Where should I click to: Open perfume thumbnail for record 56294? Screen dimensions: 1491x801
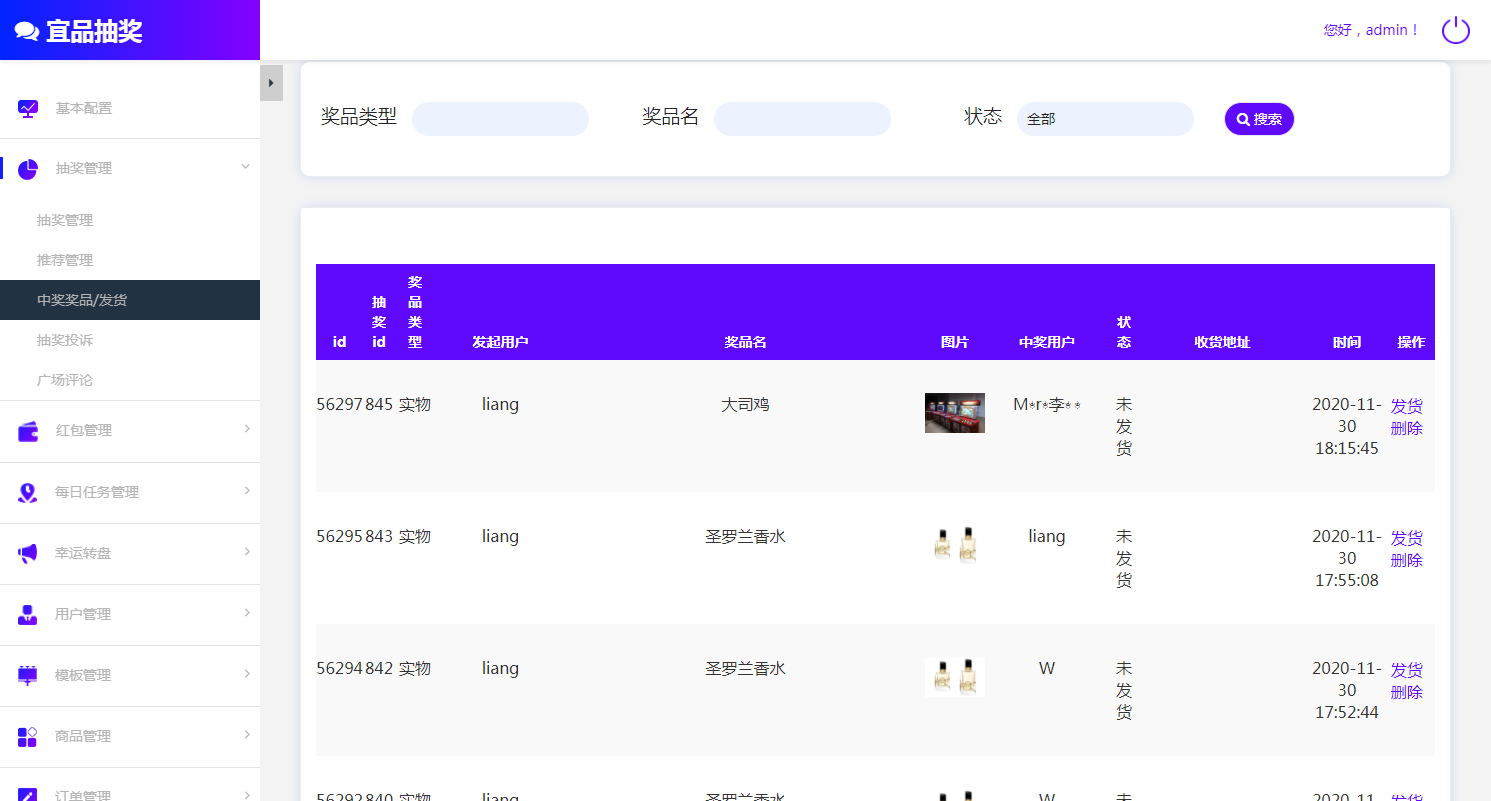pyautogui.click(x=955, y=677)
